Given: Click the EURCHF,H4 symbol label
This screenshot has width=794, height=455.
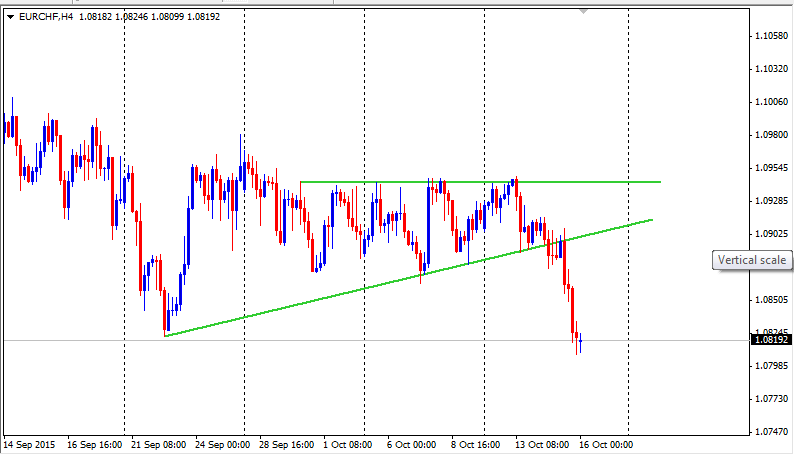Looking at the screenshot, I should pos(46,17).
